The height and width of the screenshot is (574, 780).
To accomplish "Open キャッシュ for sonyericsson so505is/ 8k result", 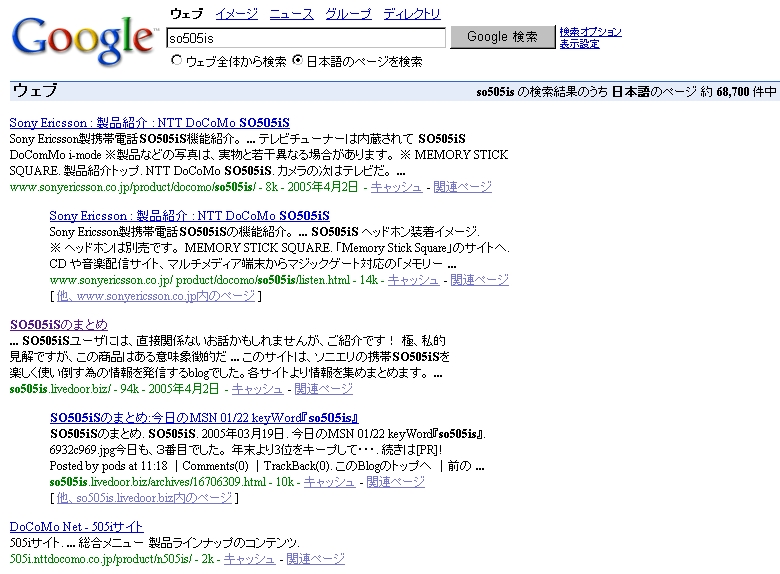I will point(396,187).
